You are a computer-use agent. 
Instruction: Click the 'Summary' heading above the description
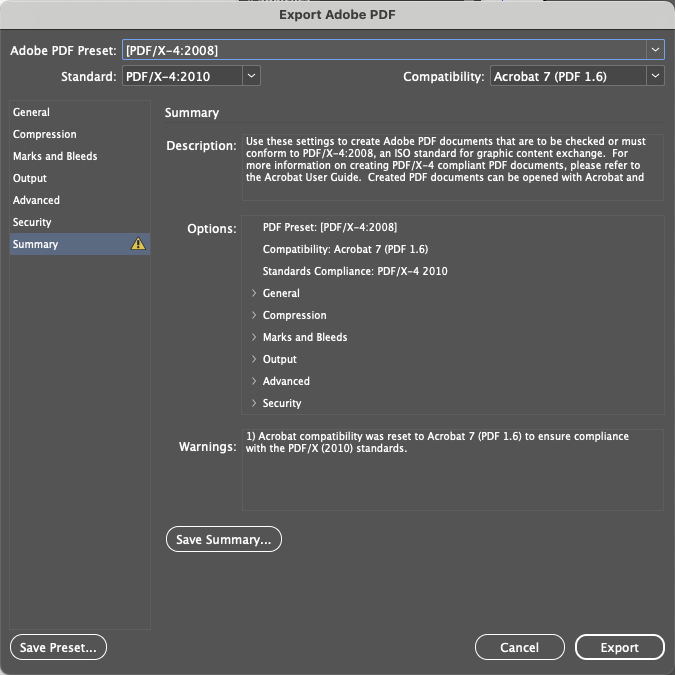click(192, 113)
